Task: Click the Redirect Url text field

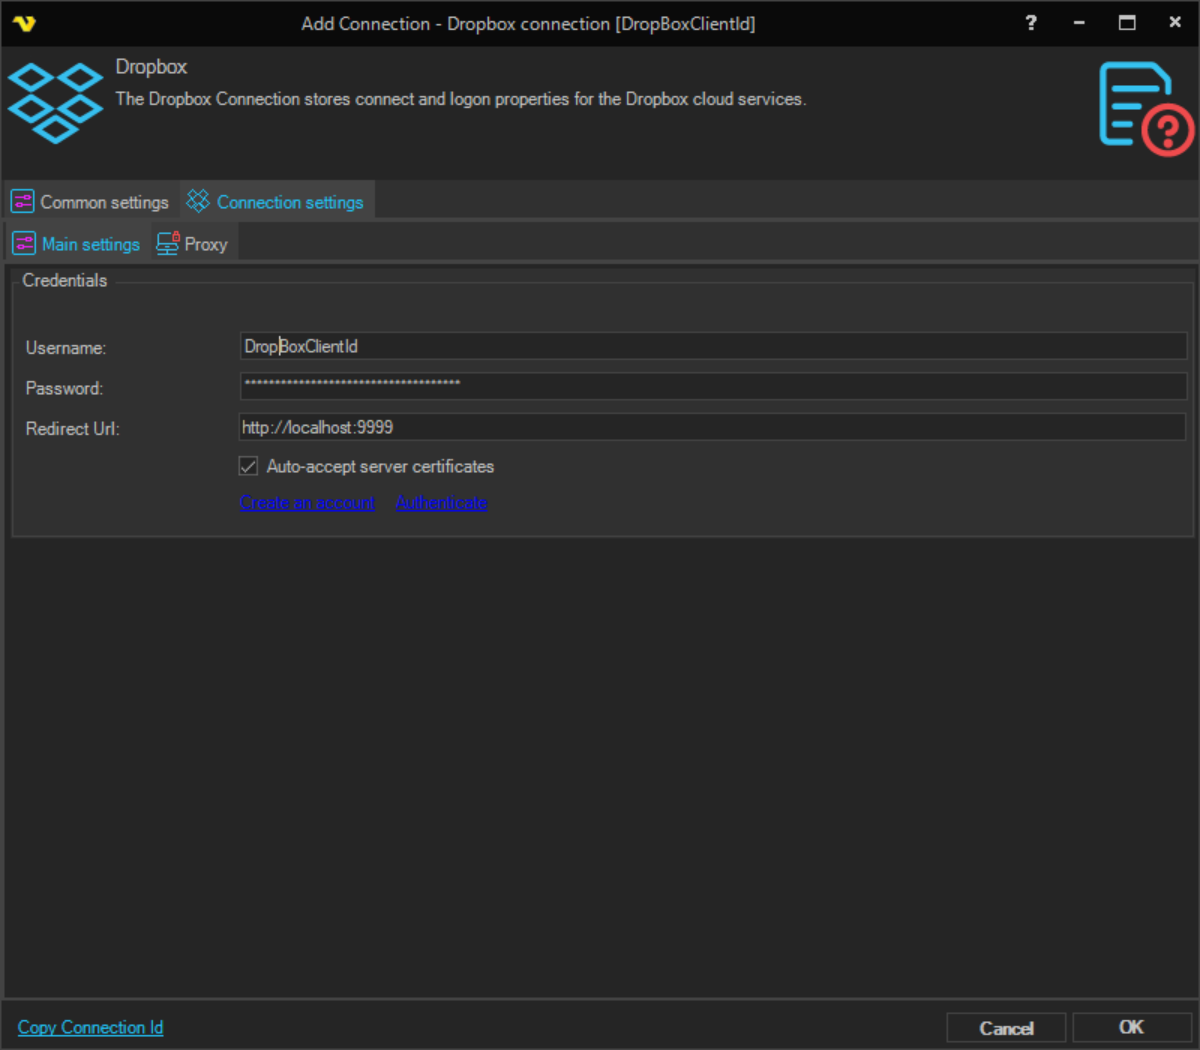Action: click(x=712, y=427)
